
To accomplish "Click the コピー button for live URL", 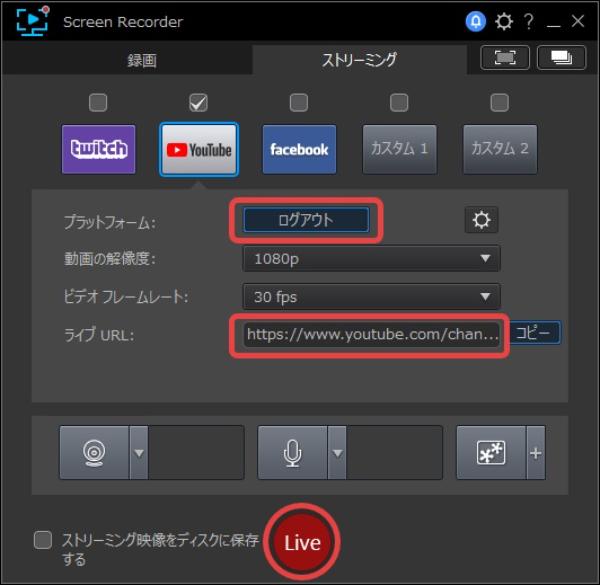I will tap(535, 333).
